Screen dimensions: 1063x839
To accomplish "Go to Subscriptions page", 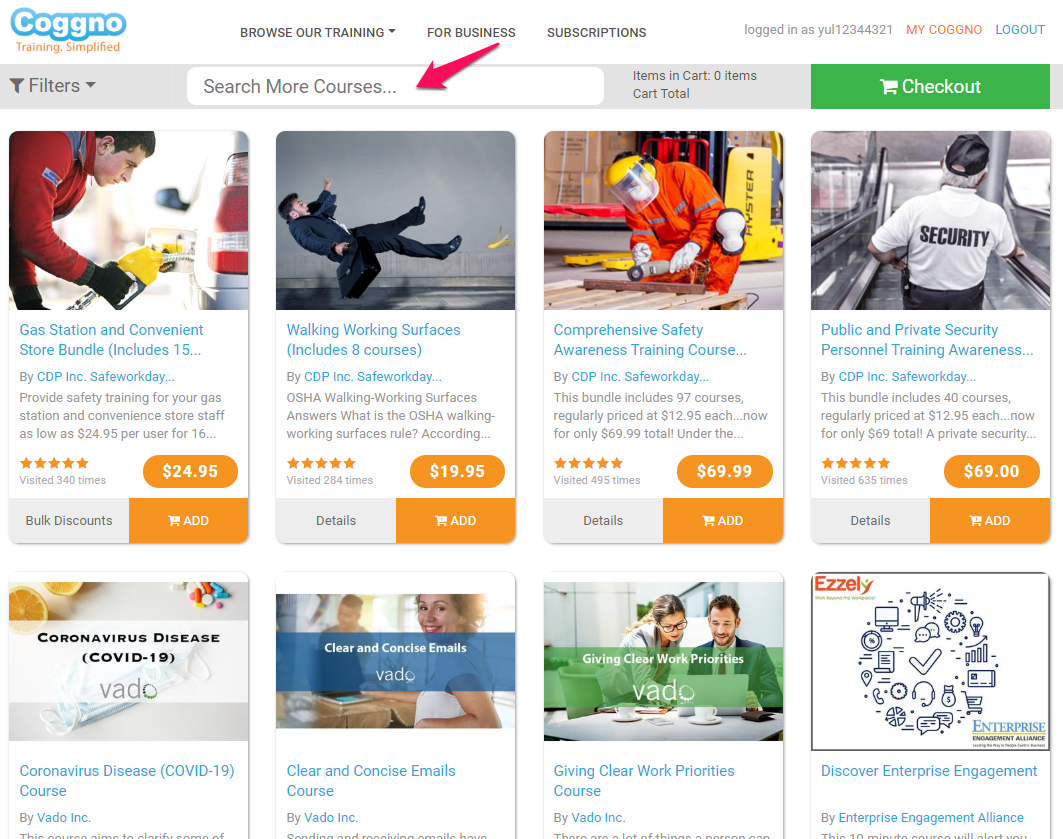I will (597, 33).
